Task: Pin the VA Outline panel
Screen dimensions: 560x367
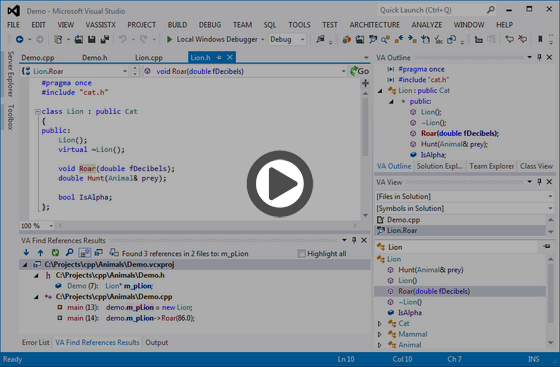Action: click(539, 57)
